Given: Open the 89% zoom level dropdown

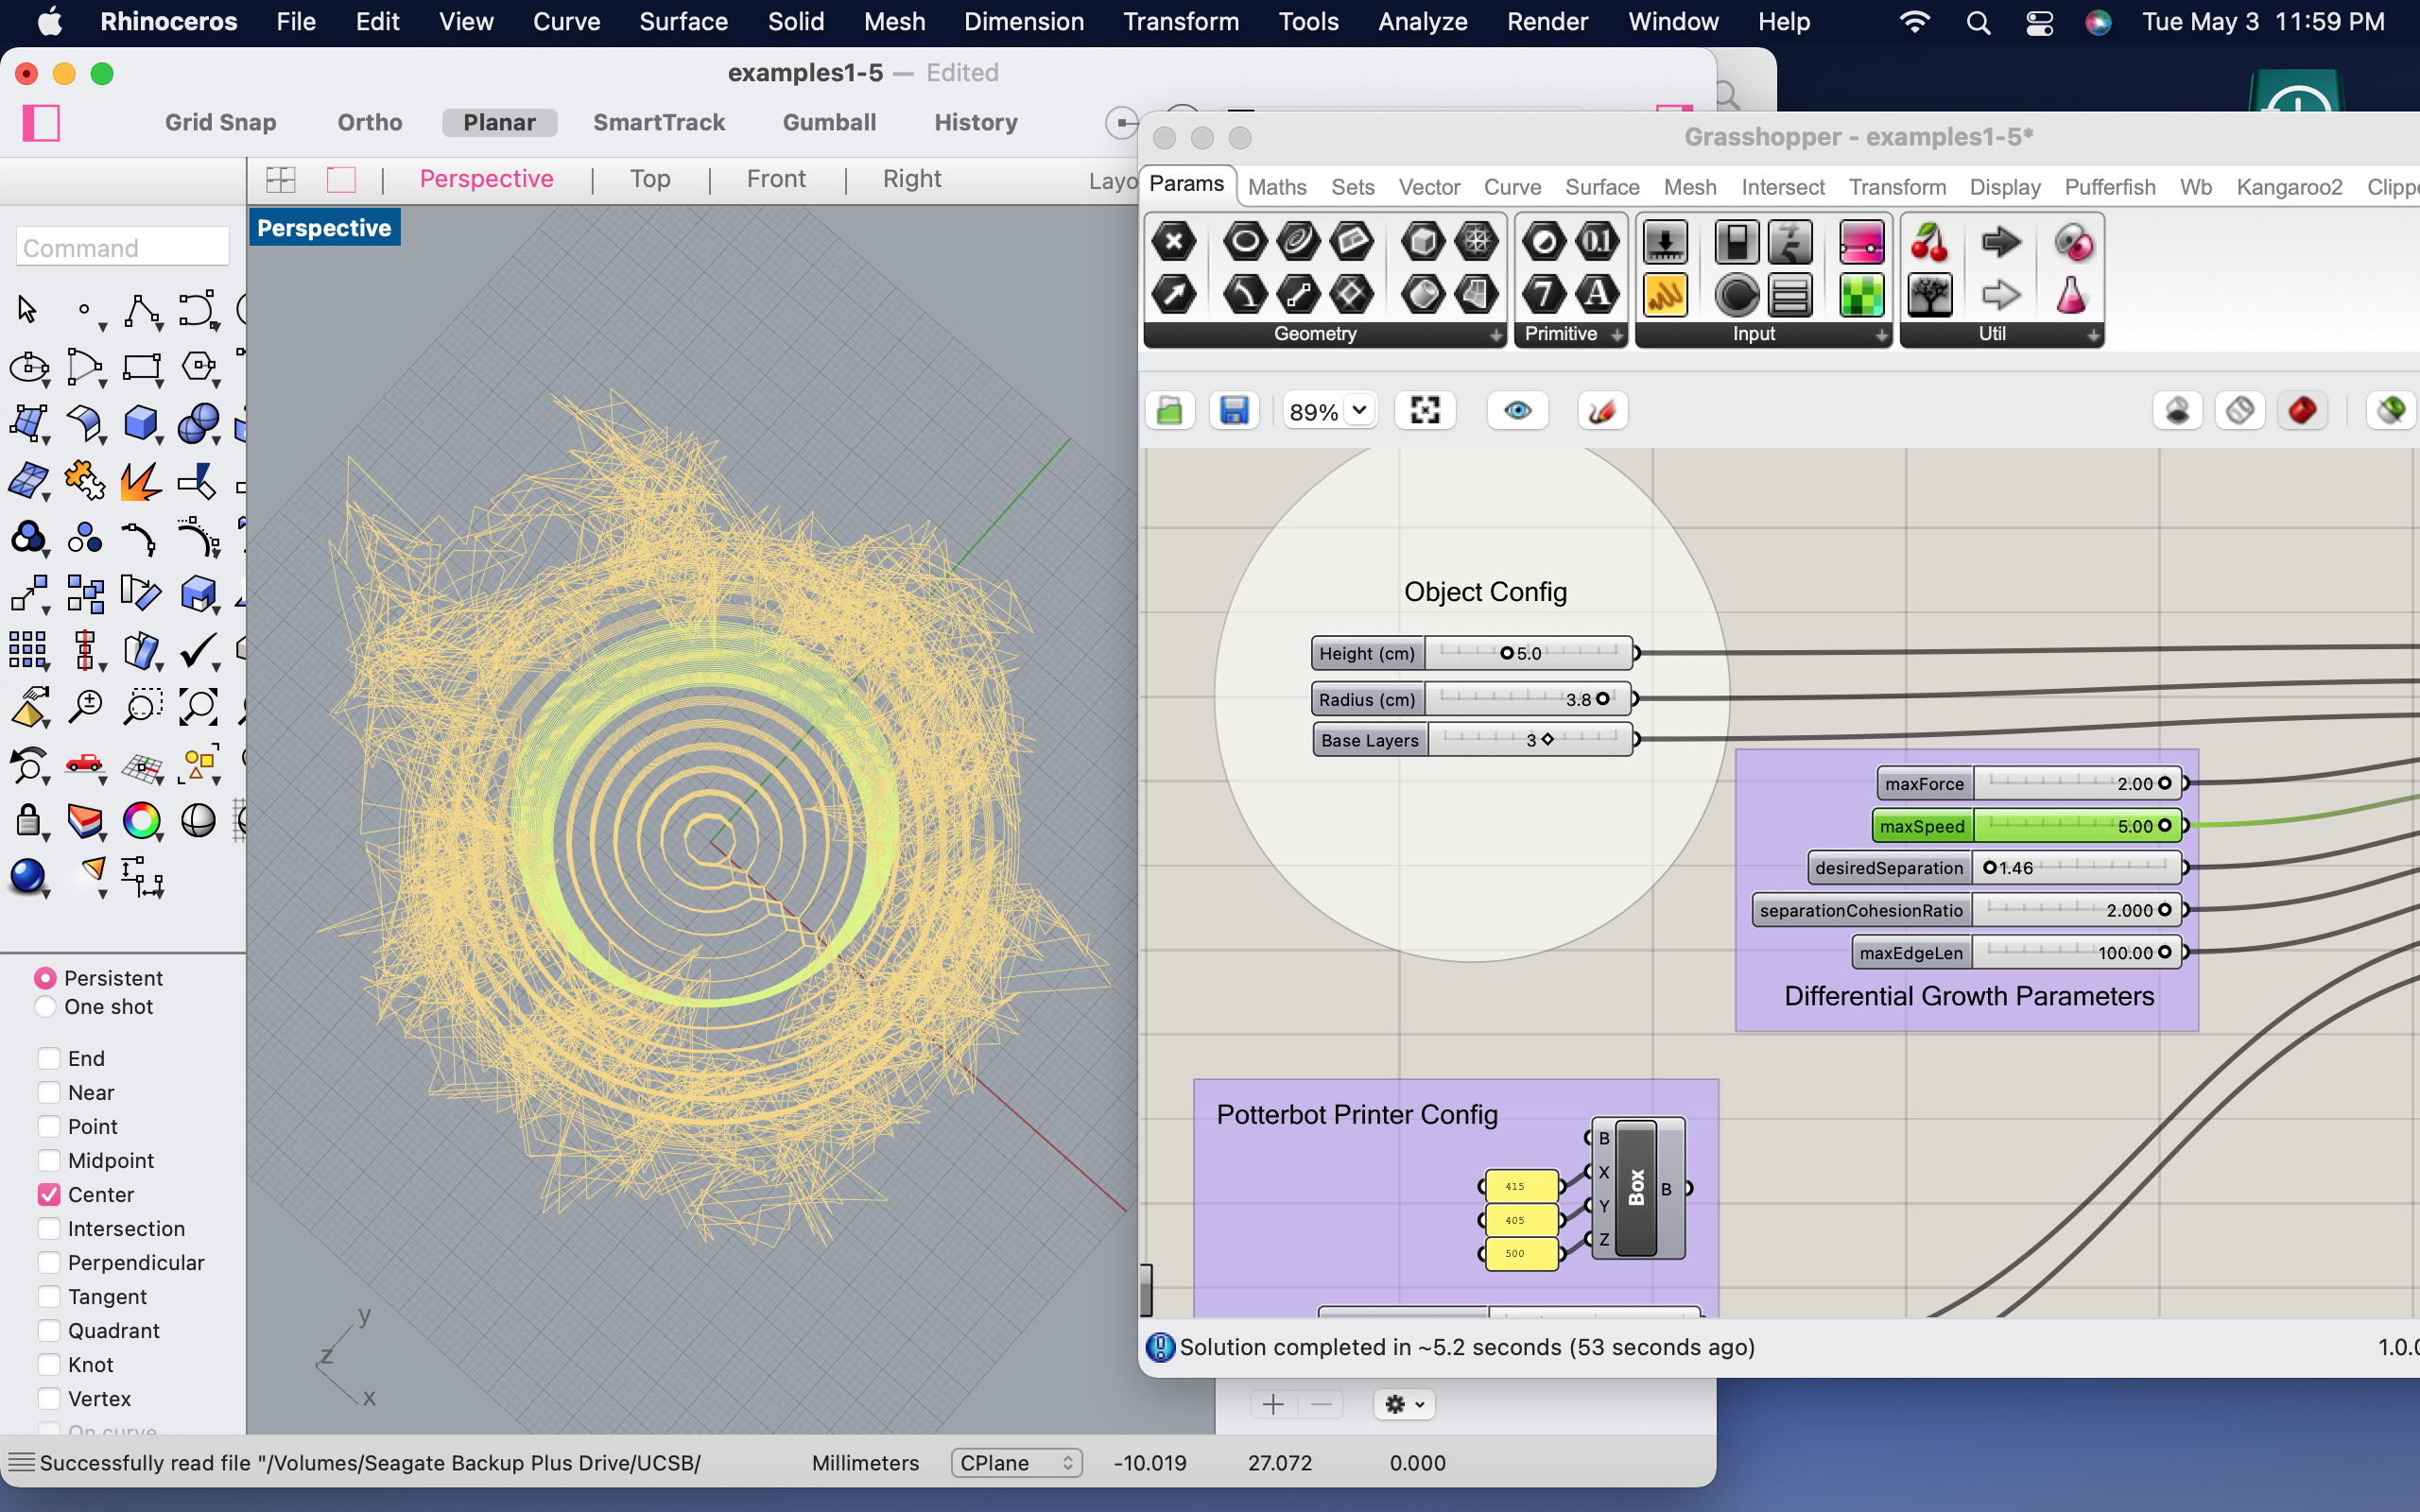Looking at the screenshot, I should 1329,411.
